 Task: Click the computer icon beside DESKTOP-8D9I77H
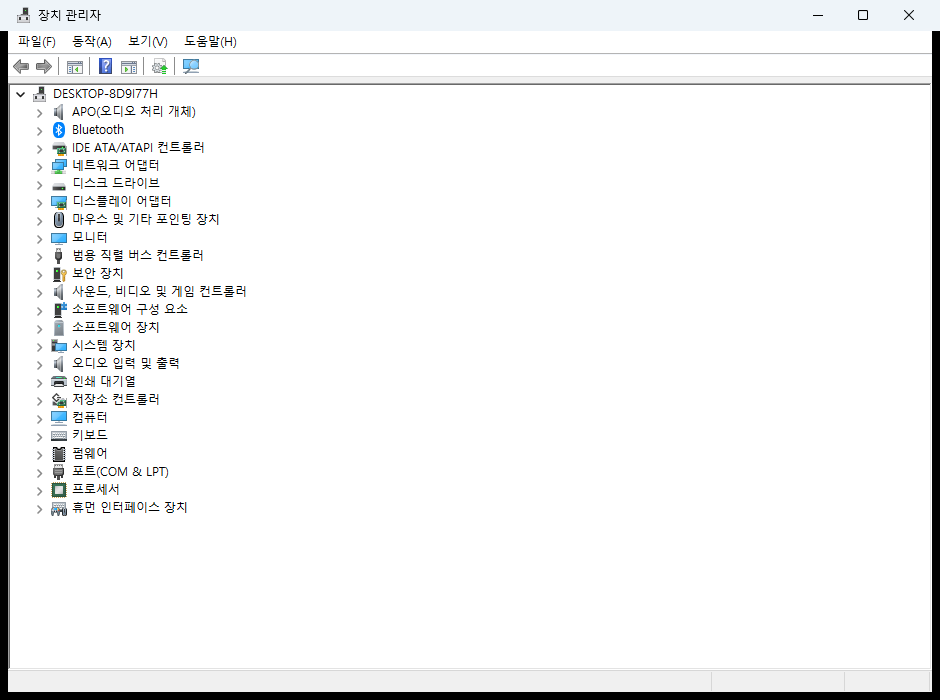(x=40, y=93)
